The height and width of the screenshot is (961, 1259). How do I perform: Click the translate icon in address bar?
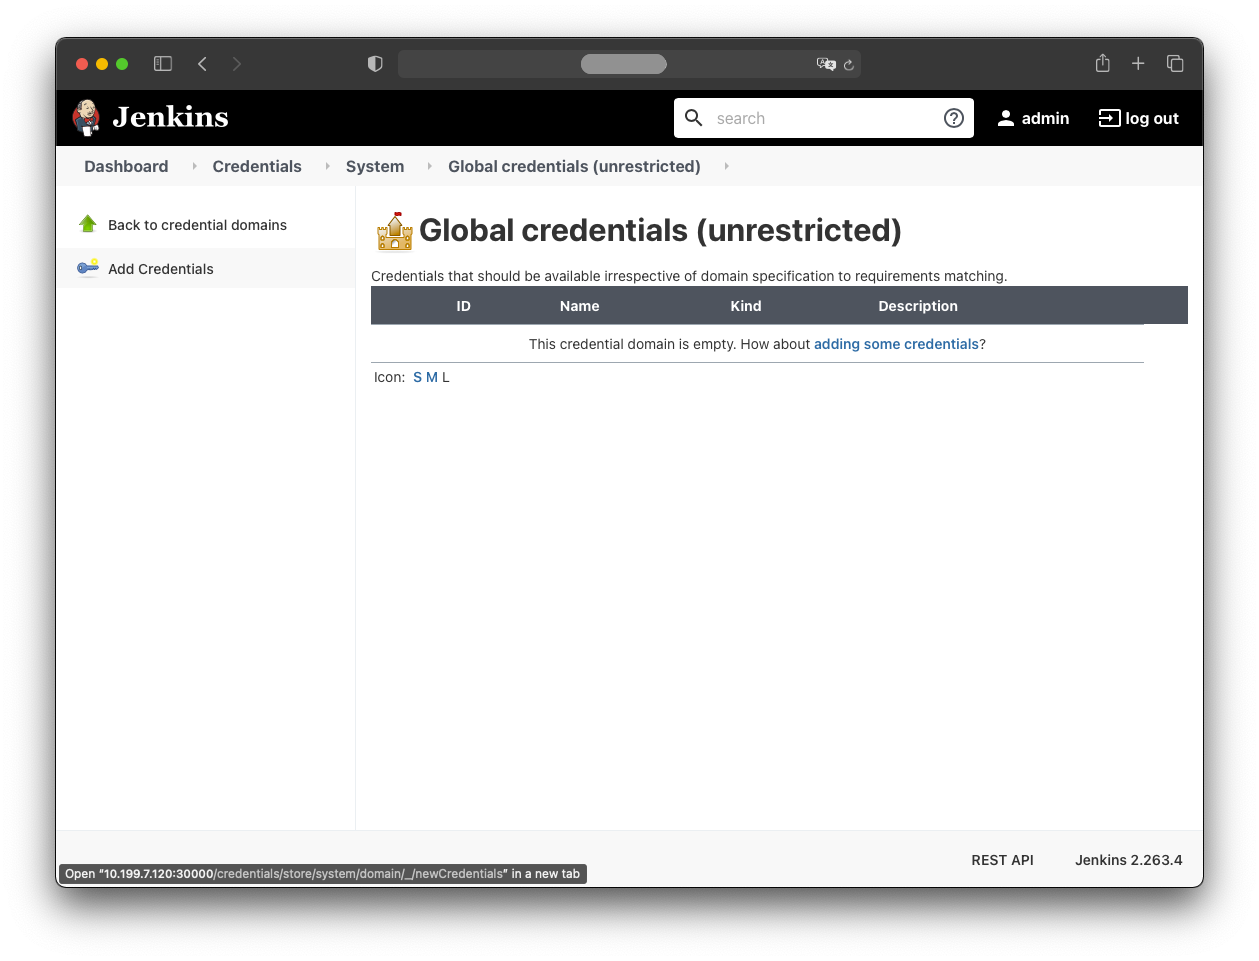tap(825, 64)
